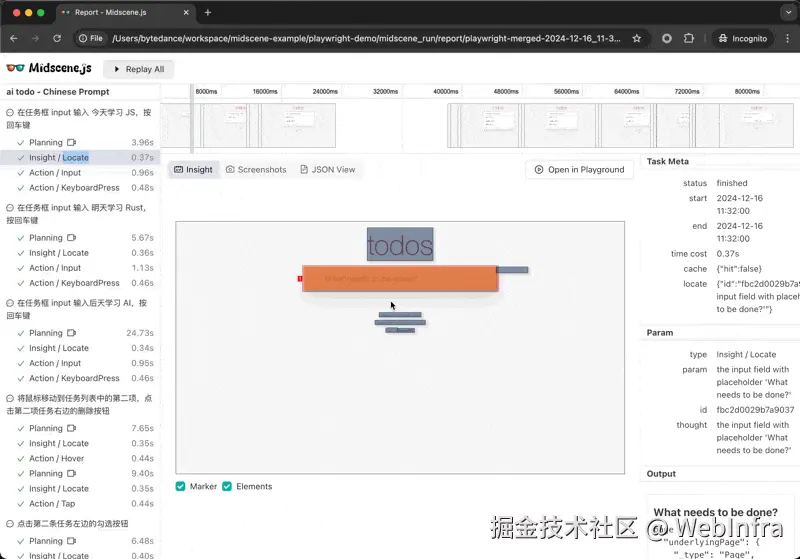800x559 pixels.
Task: Open the browser three-dot menu
Action: (787, 38)
